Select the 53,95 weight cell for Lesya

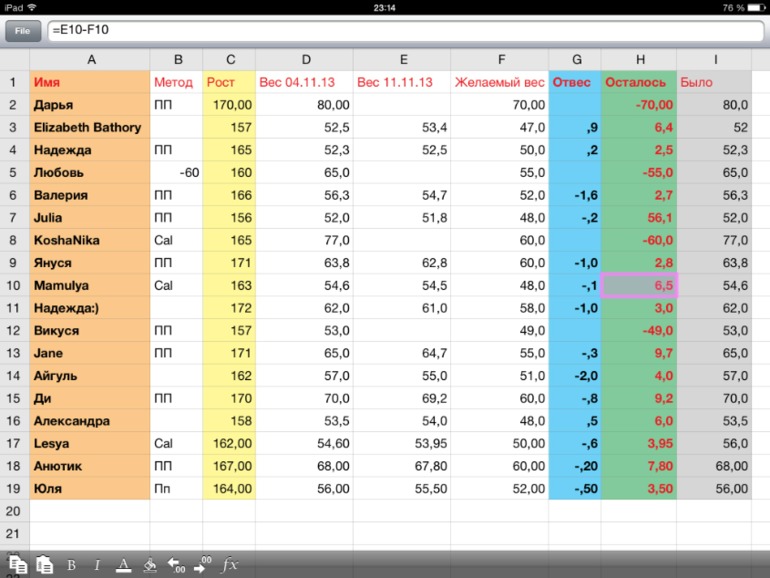[x=402, y=443]
